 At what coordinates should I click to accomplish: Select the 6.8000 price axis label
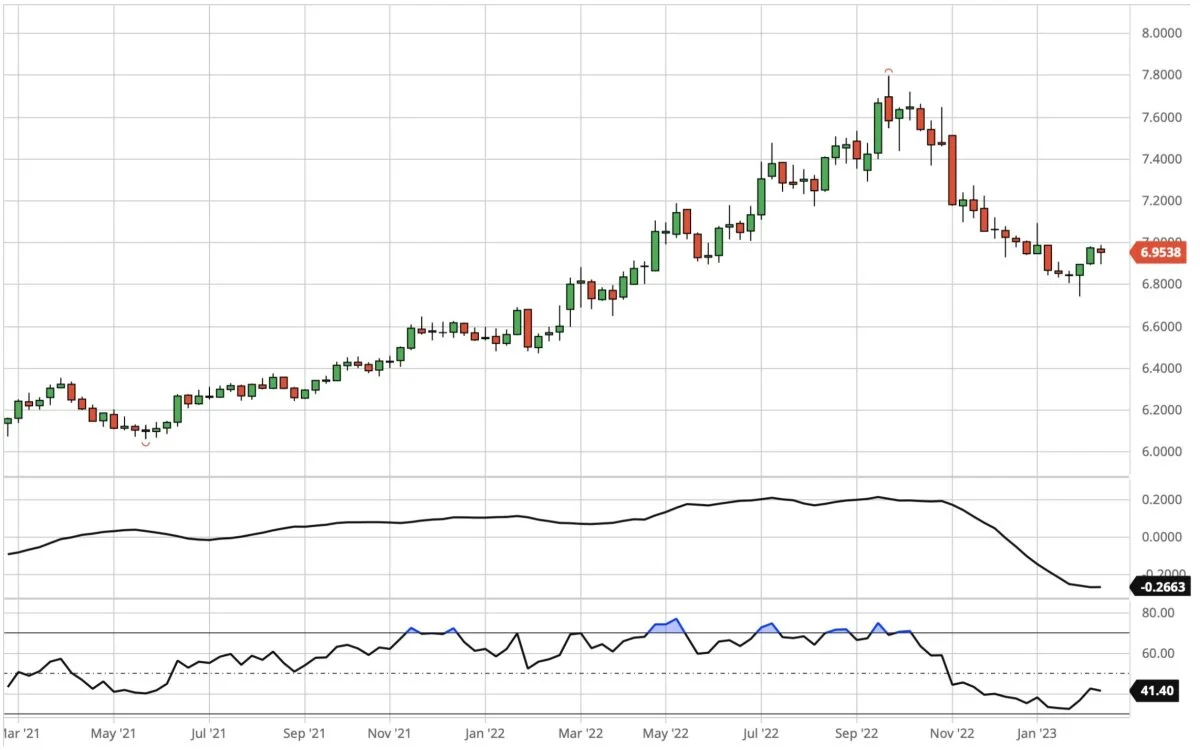tap(1160, 285)
